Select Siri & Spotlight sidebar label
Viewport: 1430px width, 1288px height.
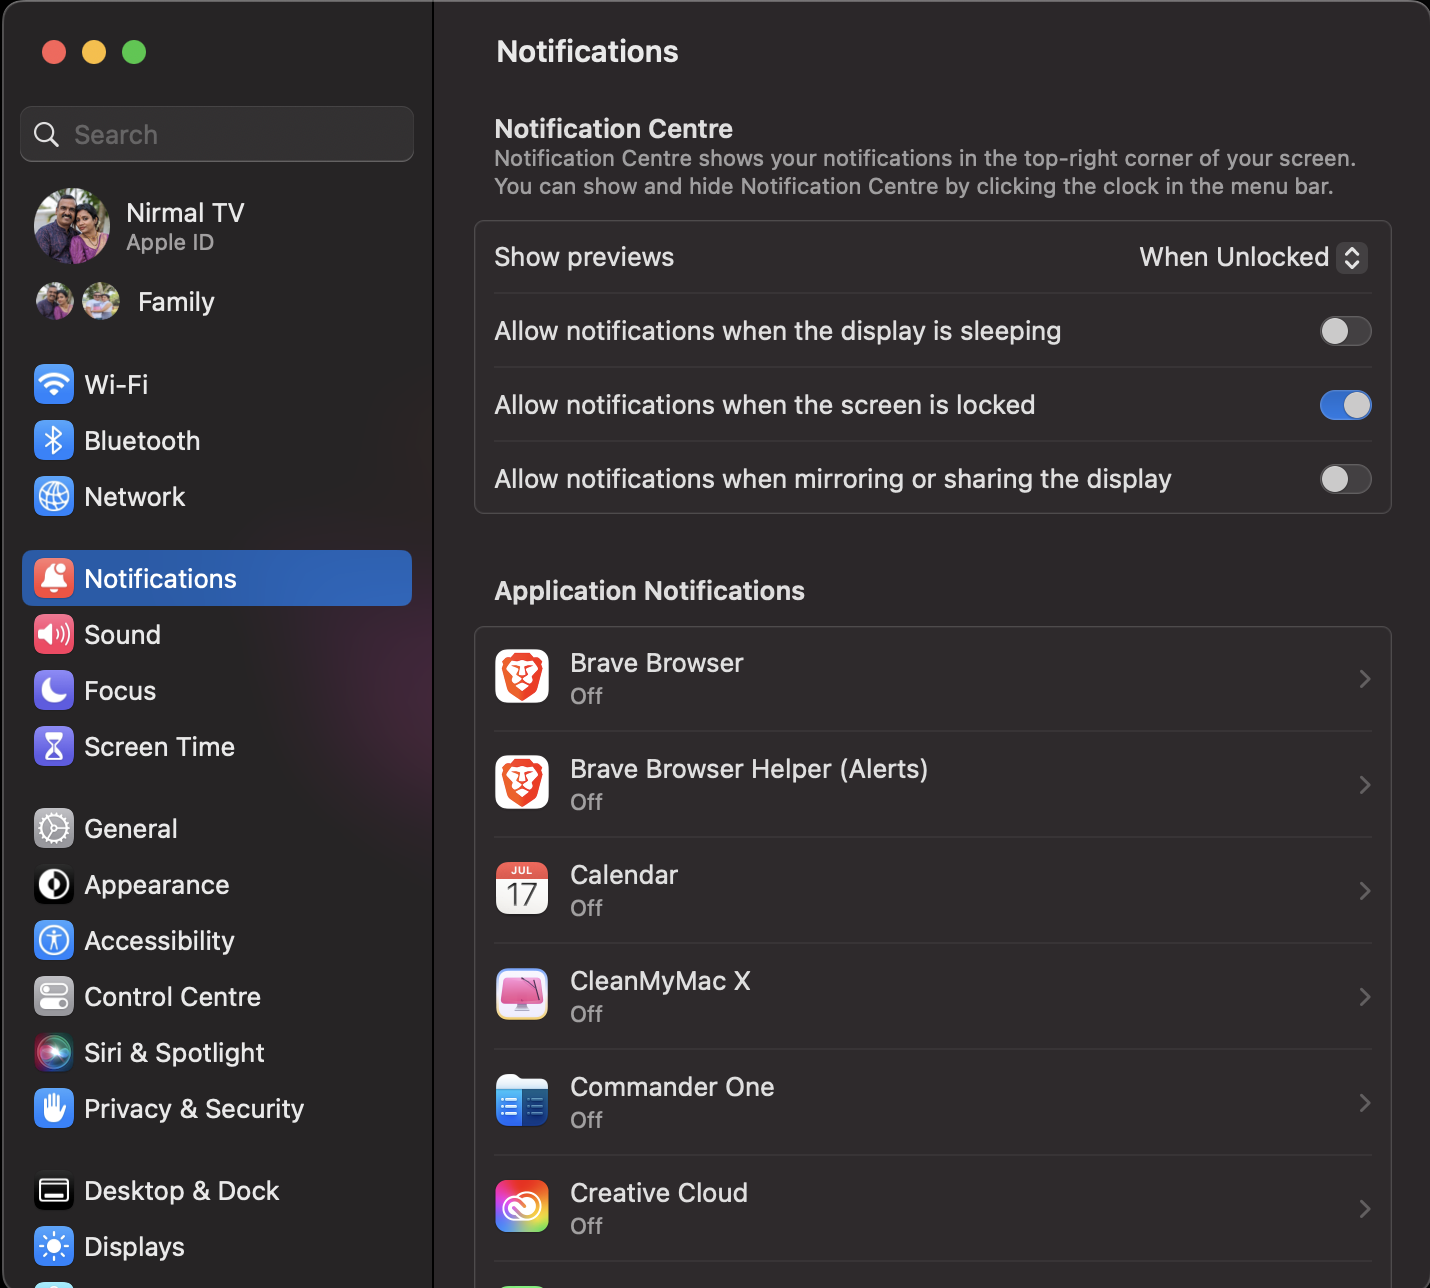174,1052
